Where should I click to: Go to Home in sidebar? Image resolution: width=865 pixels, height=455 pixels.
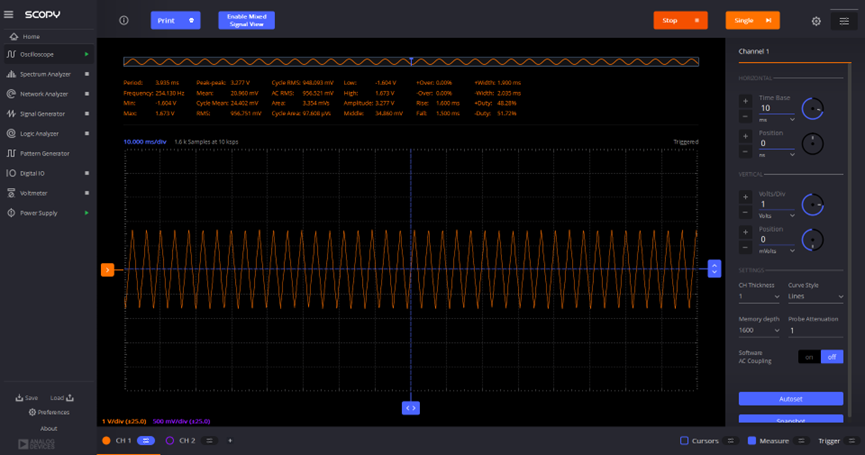pyautogui.click(x=25, y=36)
